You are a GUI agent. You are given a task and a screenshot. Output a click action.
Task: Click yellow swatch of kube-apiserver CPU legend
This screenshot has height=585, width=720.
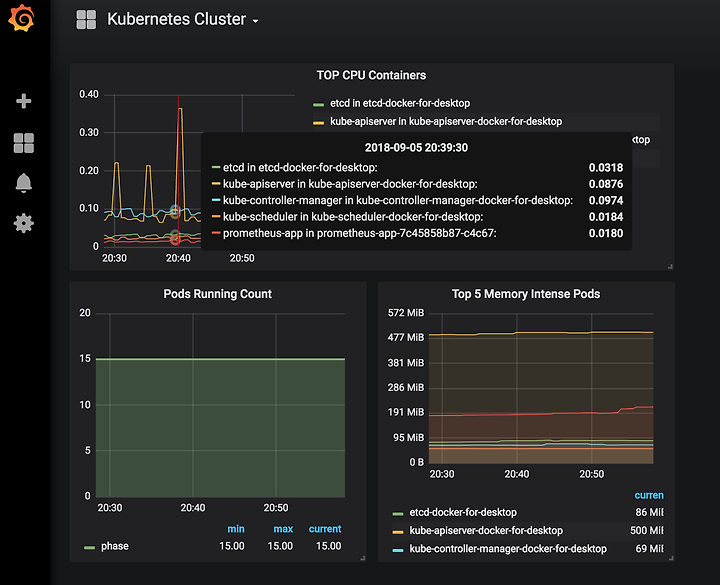319,123
